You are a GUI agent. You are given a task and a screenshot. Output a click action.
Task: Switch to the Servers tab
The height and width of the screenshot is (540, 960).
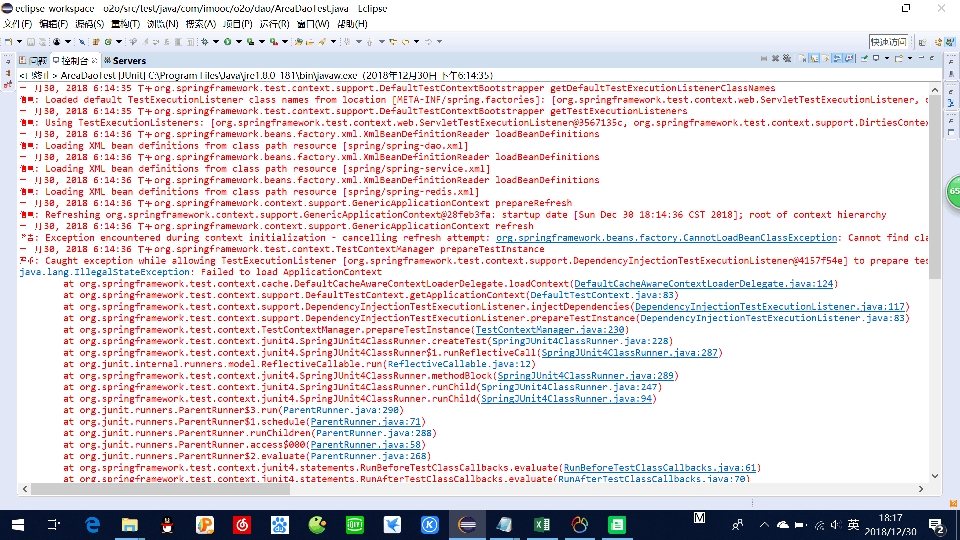tap(125, 61)
